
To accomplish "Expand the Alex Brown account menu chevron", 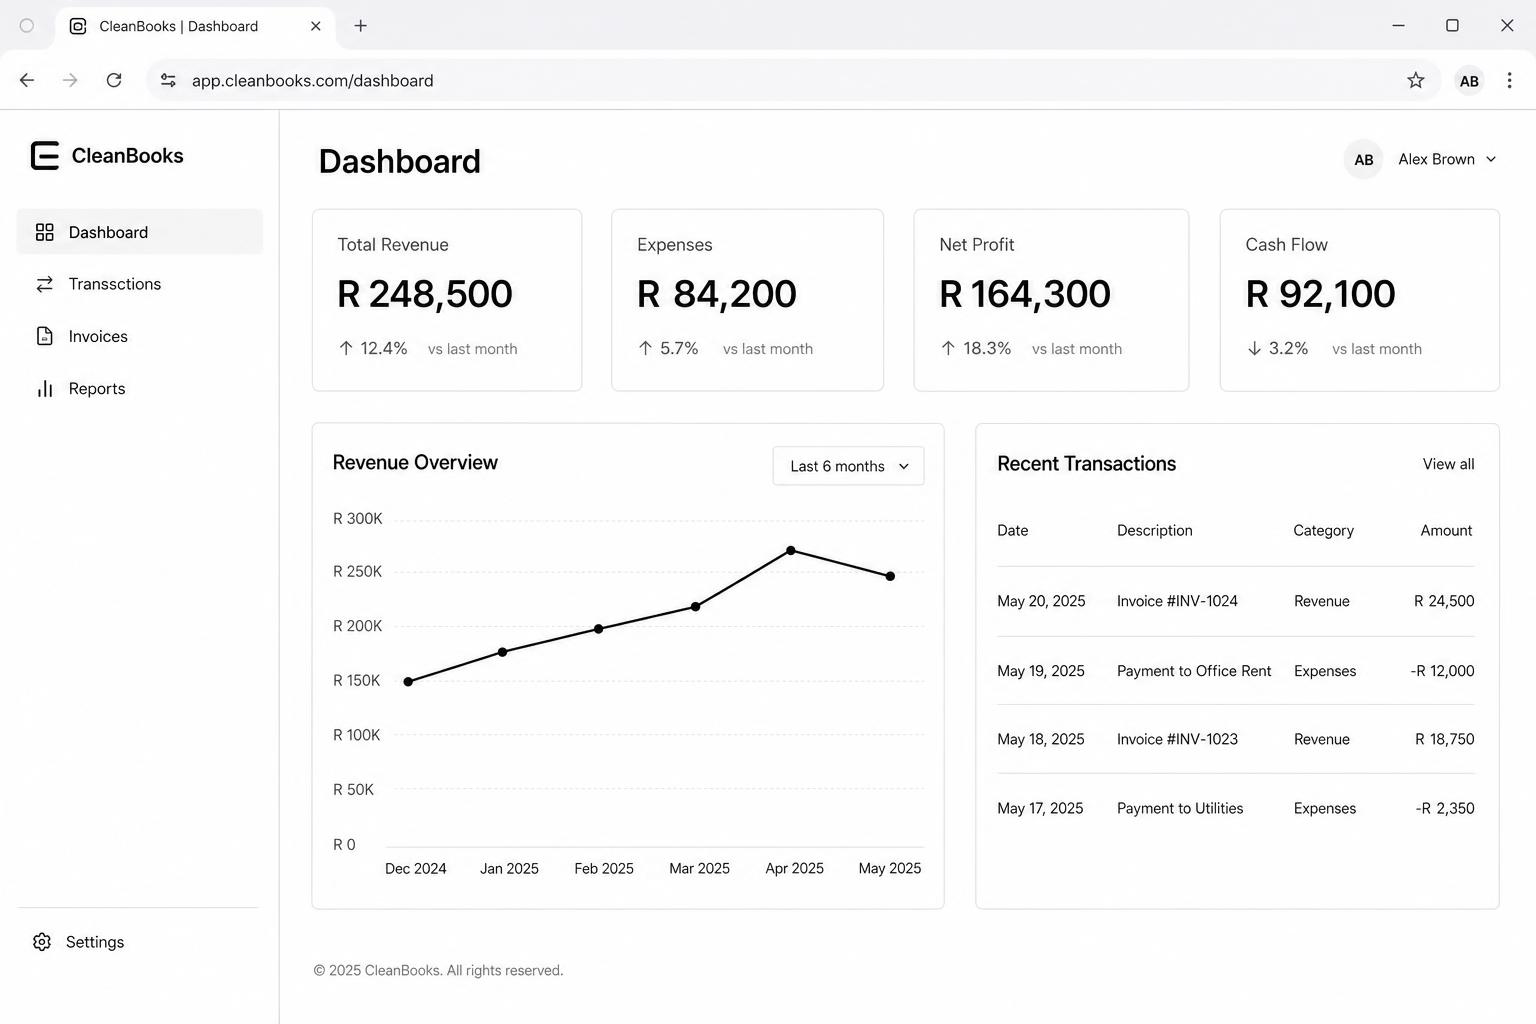I will 1491,159.
